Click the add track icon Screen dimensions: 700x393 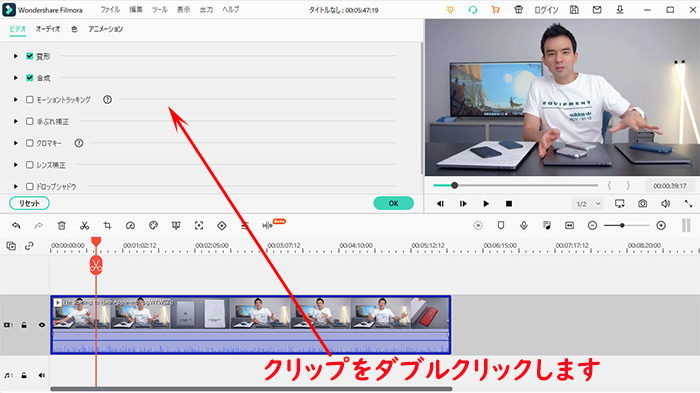pos(11,246)
